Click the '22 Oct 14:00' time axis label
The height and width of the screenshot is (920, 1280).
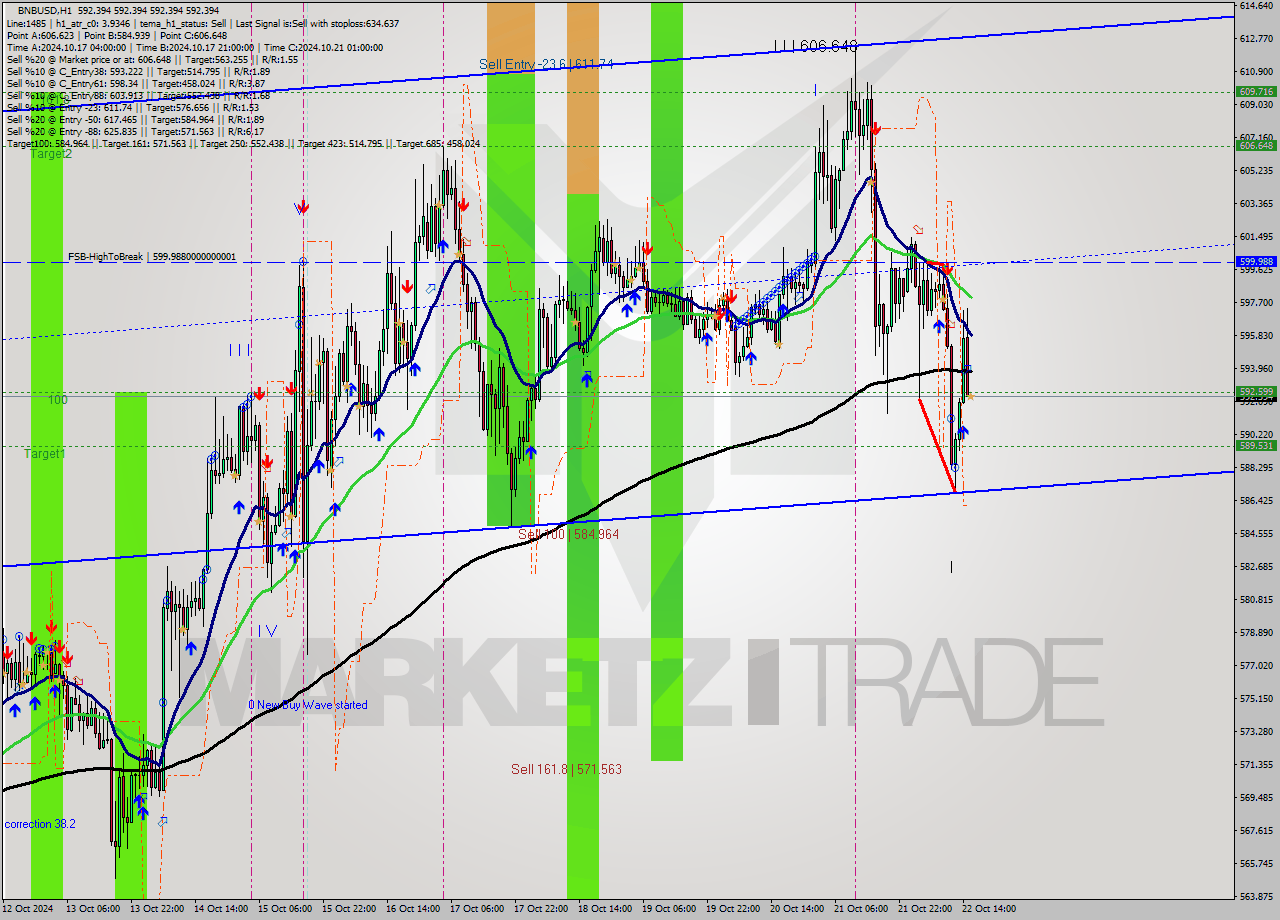989,909
